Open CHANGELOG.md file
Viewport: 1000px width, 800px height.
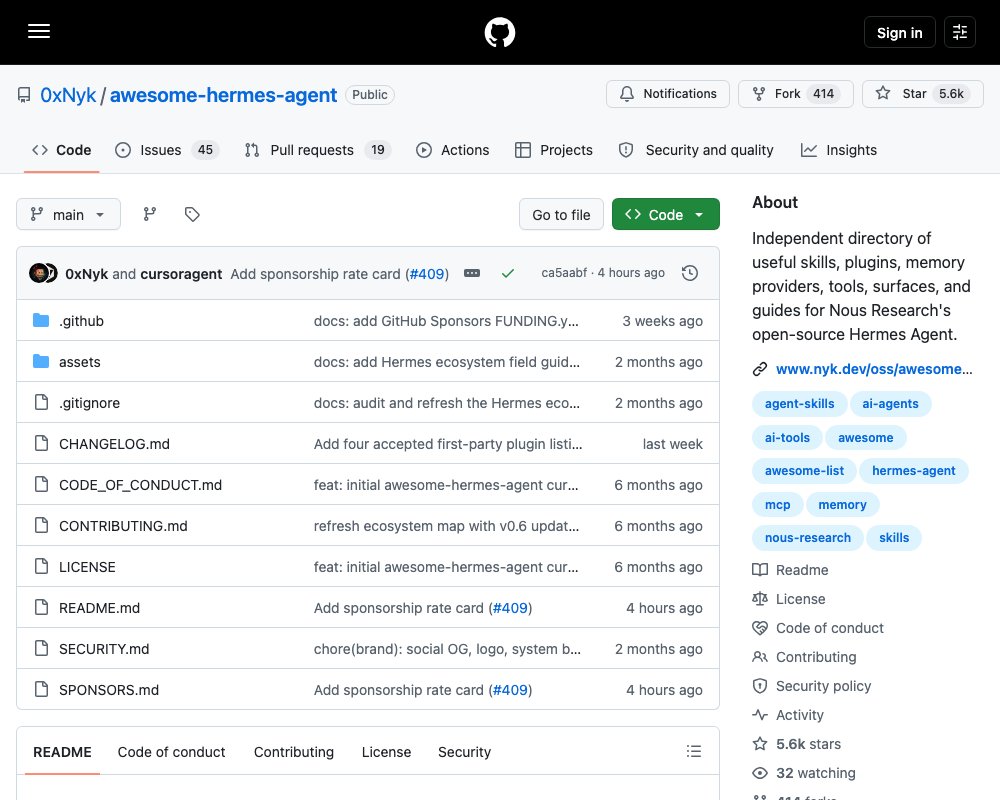coord(114,443)
